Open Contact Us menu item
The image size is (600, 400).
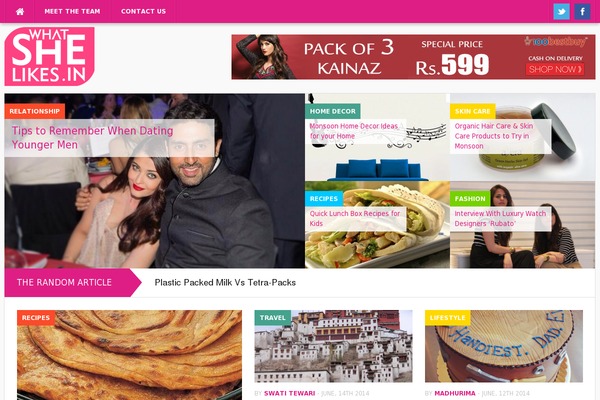coord(143,11)
